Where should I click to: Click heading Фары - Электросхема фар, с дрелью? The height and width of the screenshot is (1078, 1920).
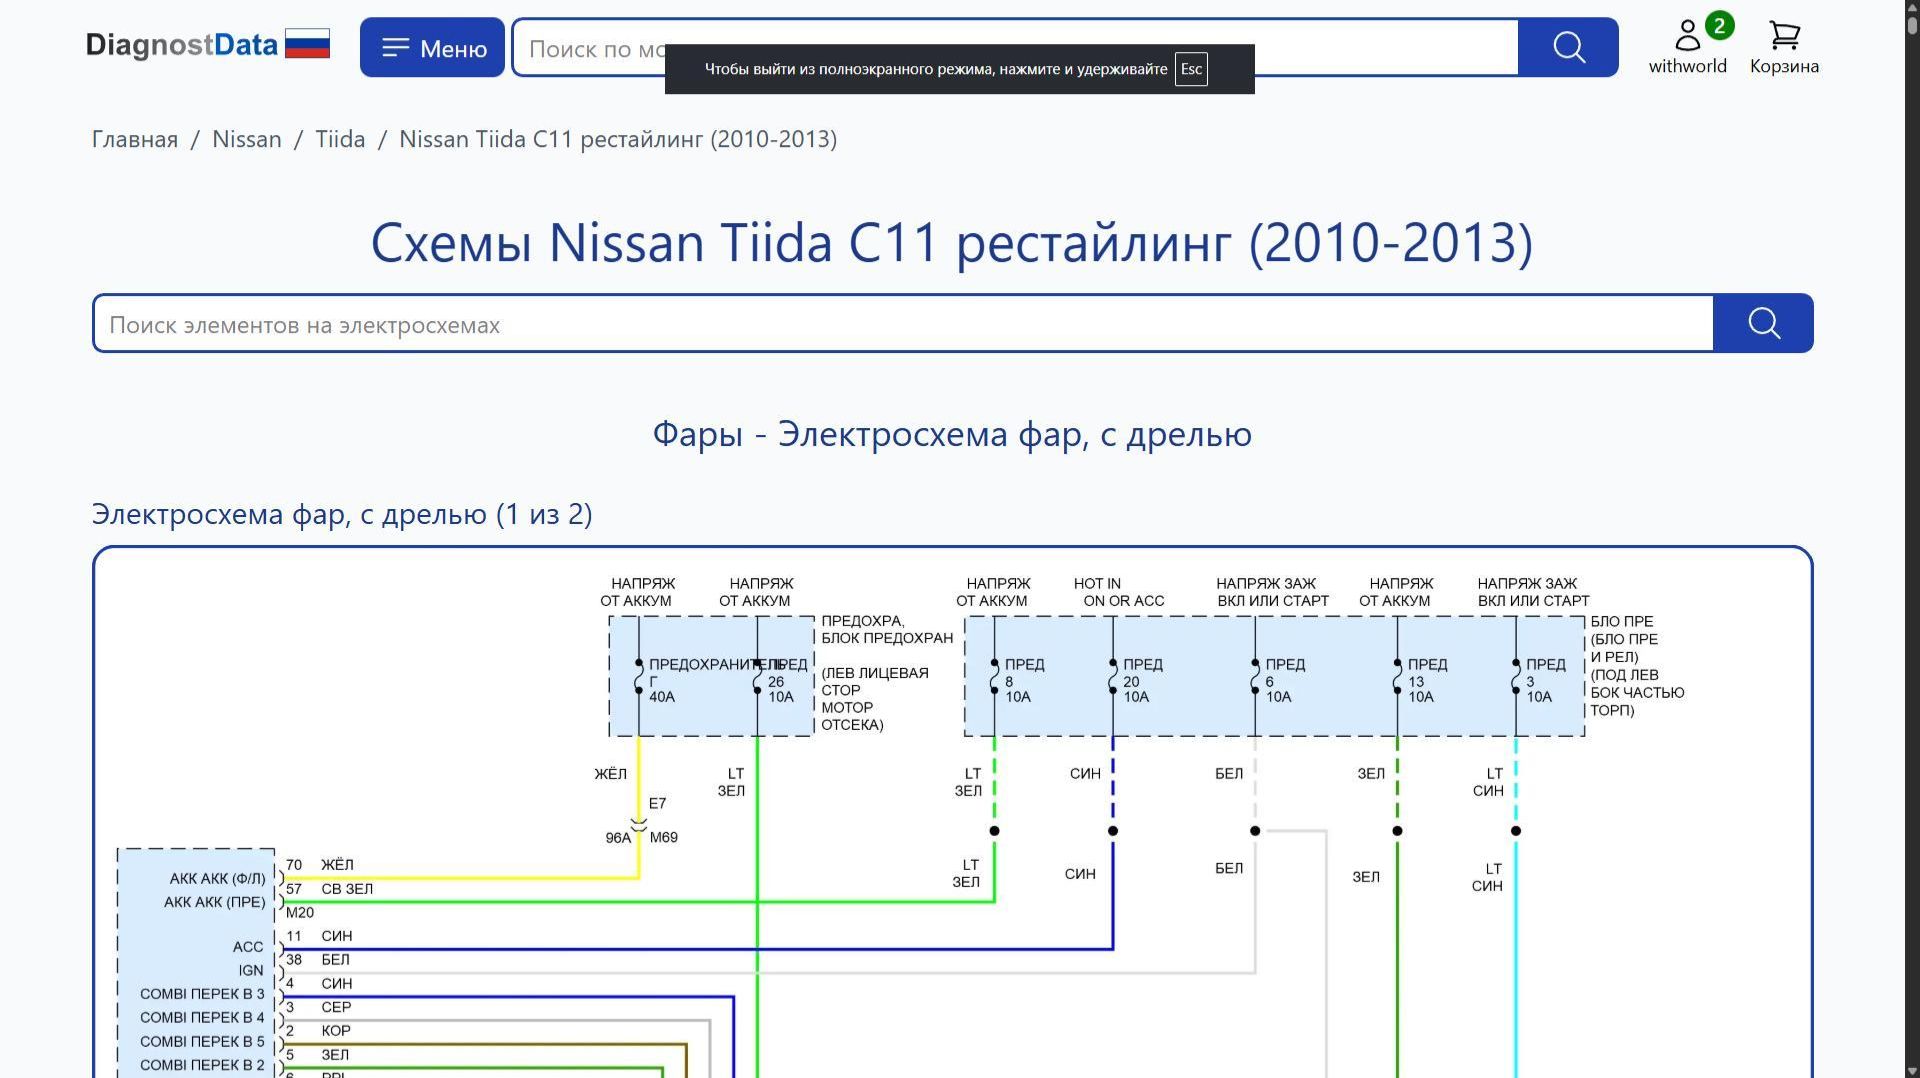point(952,434)
